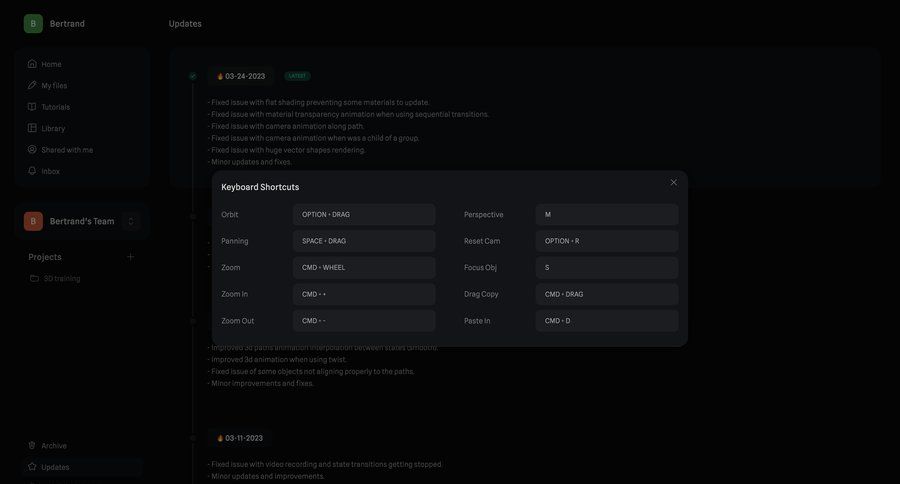Click the Keyboard Shortcuts dialog title
The width and height of the screenshot is (900, 484).
tap(260, 187)
